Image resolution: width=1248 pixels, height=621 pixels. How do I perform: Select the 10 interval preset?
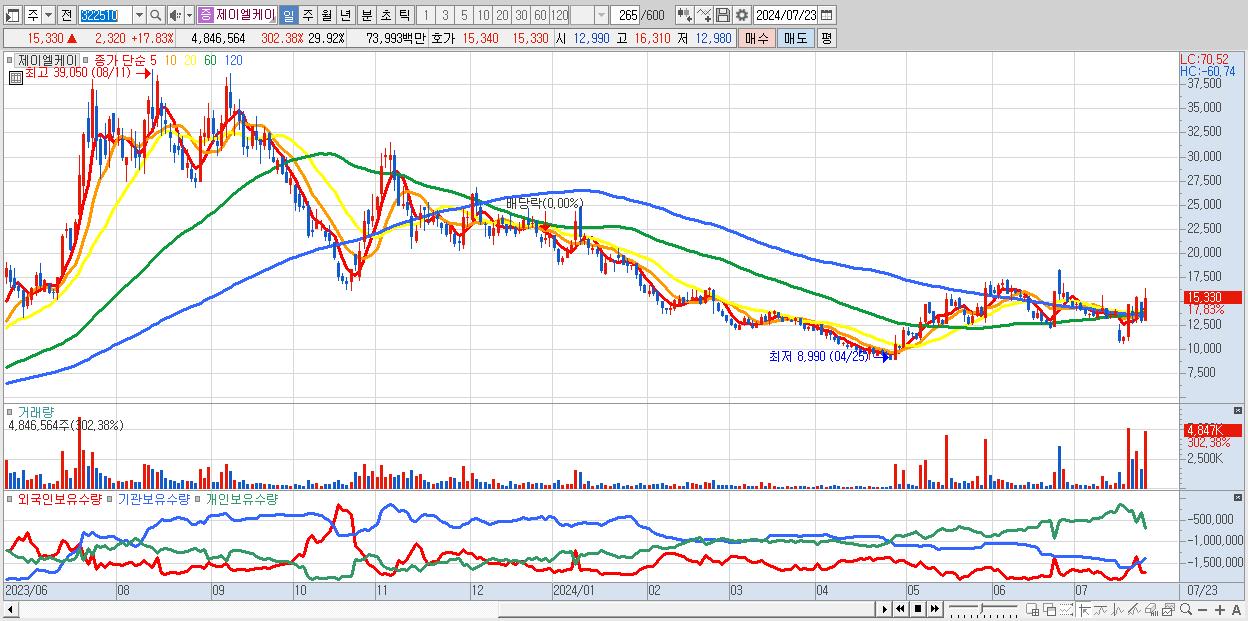point(483,15)
